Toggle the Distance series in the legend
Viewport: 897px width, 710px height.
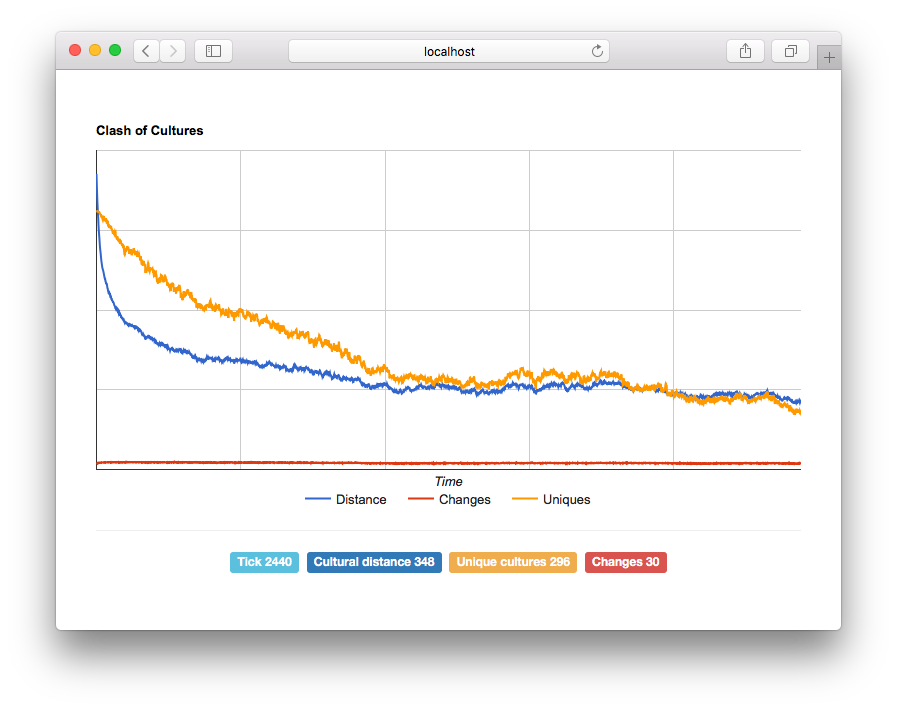pos(363,499)
